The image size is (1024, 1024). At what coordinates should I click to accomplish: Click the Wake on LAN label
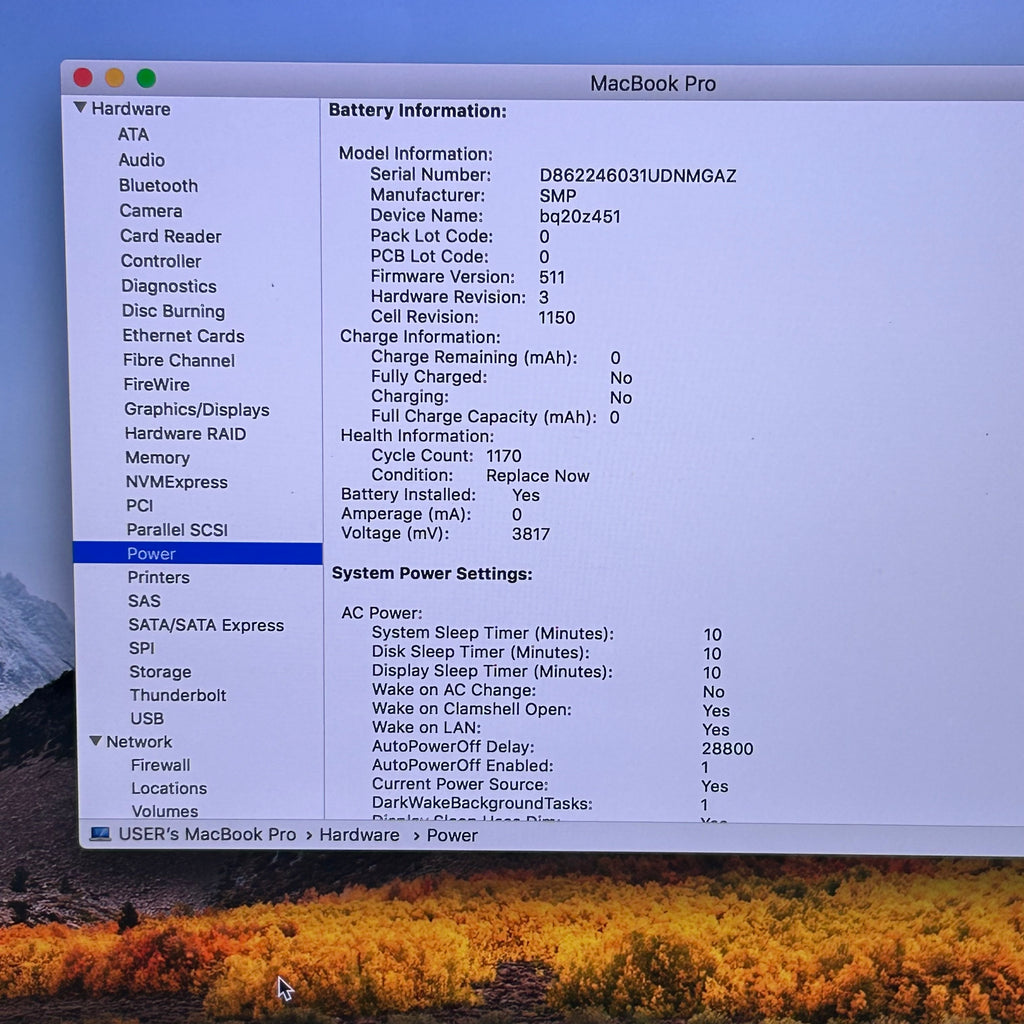pos(426,728)
